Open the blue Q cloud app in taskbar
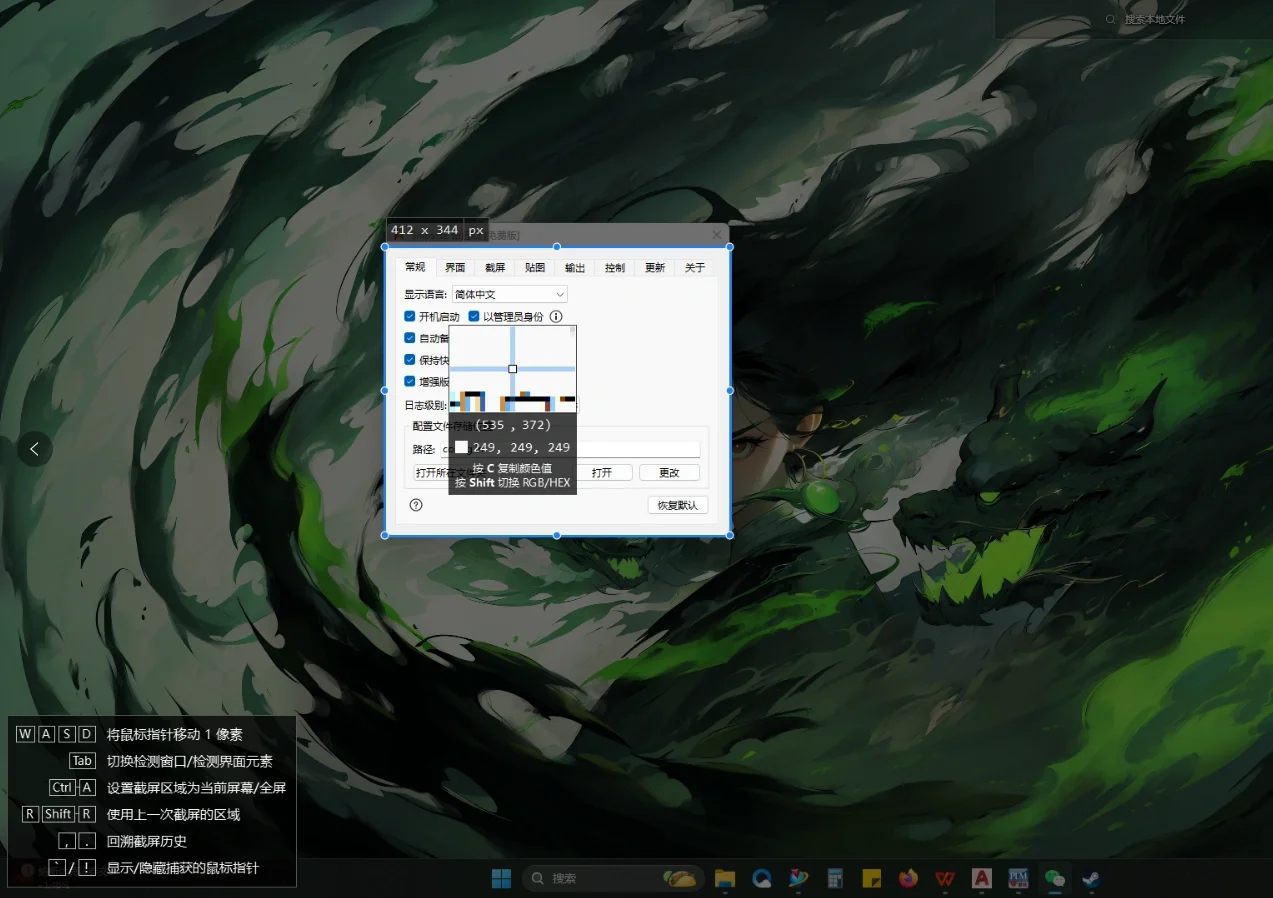The image size is (1273, 898). pos(762,878)
